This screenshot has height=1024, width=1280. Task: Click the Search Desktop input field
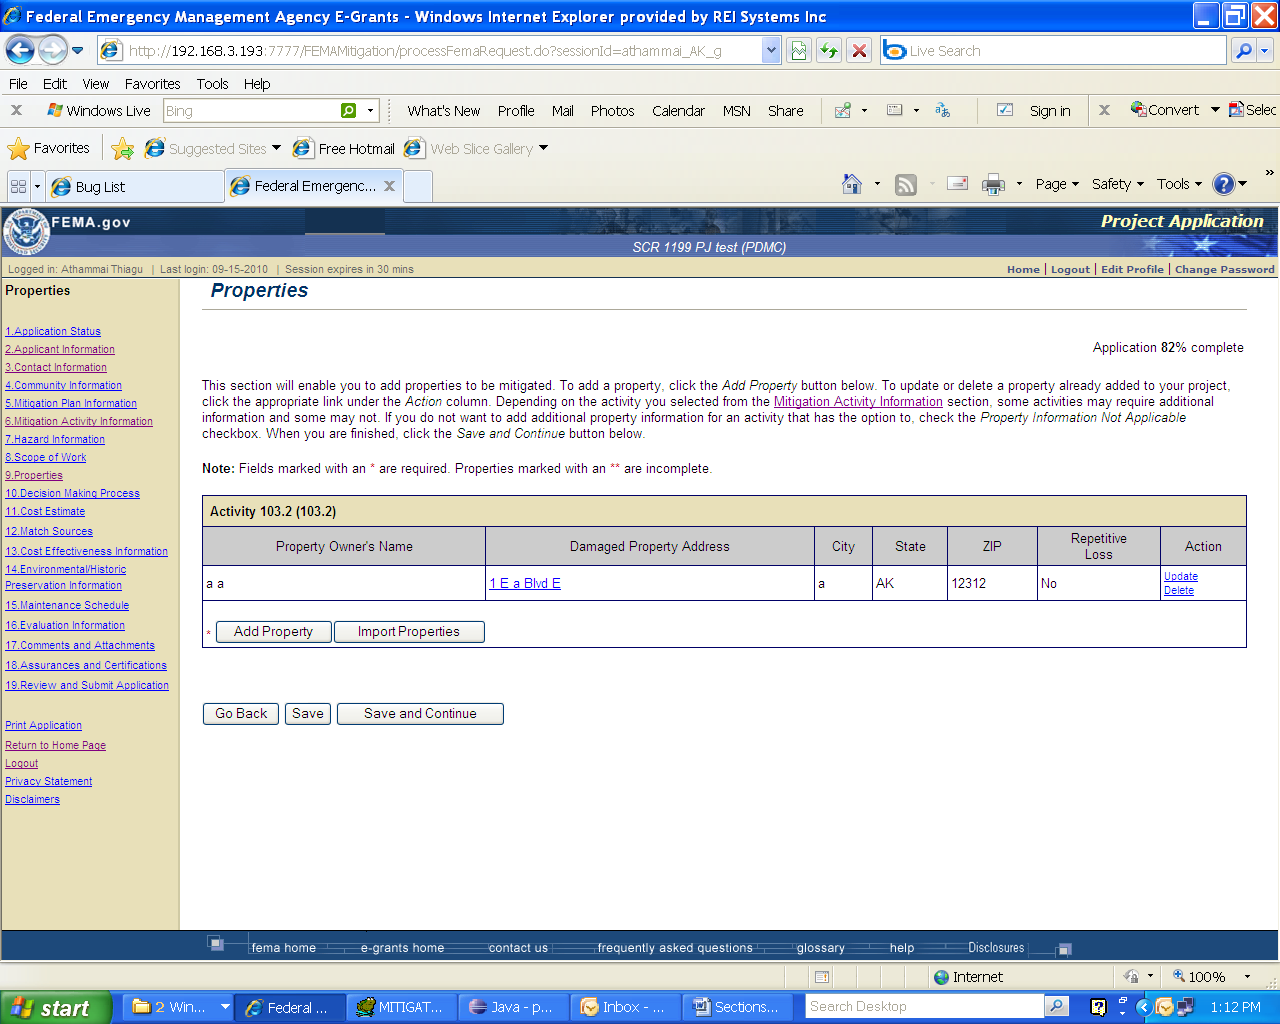[x=924, y=1007]
